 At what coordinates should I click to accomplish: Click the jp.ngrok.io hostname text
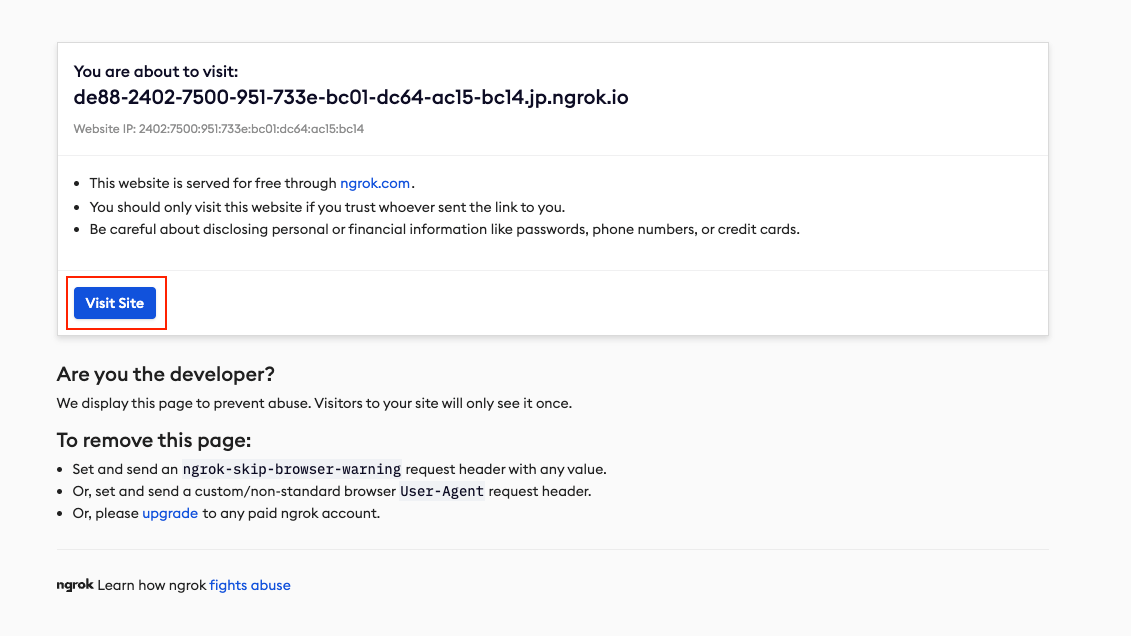350,98
